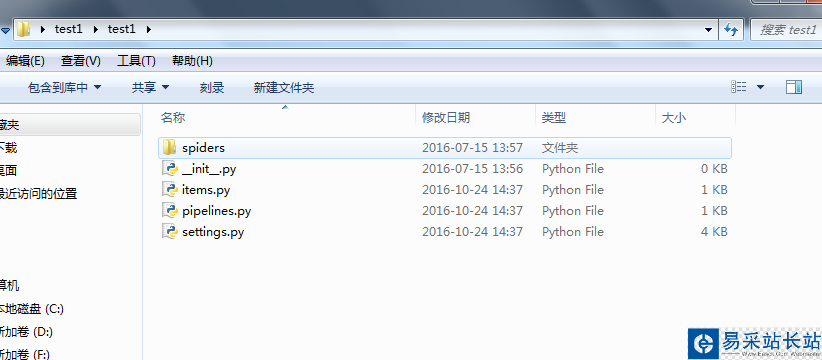
Task: Open the 工具(T) menu
Action: pyautogui.click(x=136, y=61)
